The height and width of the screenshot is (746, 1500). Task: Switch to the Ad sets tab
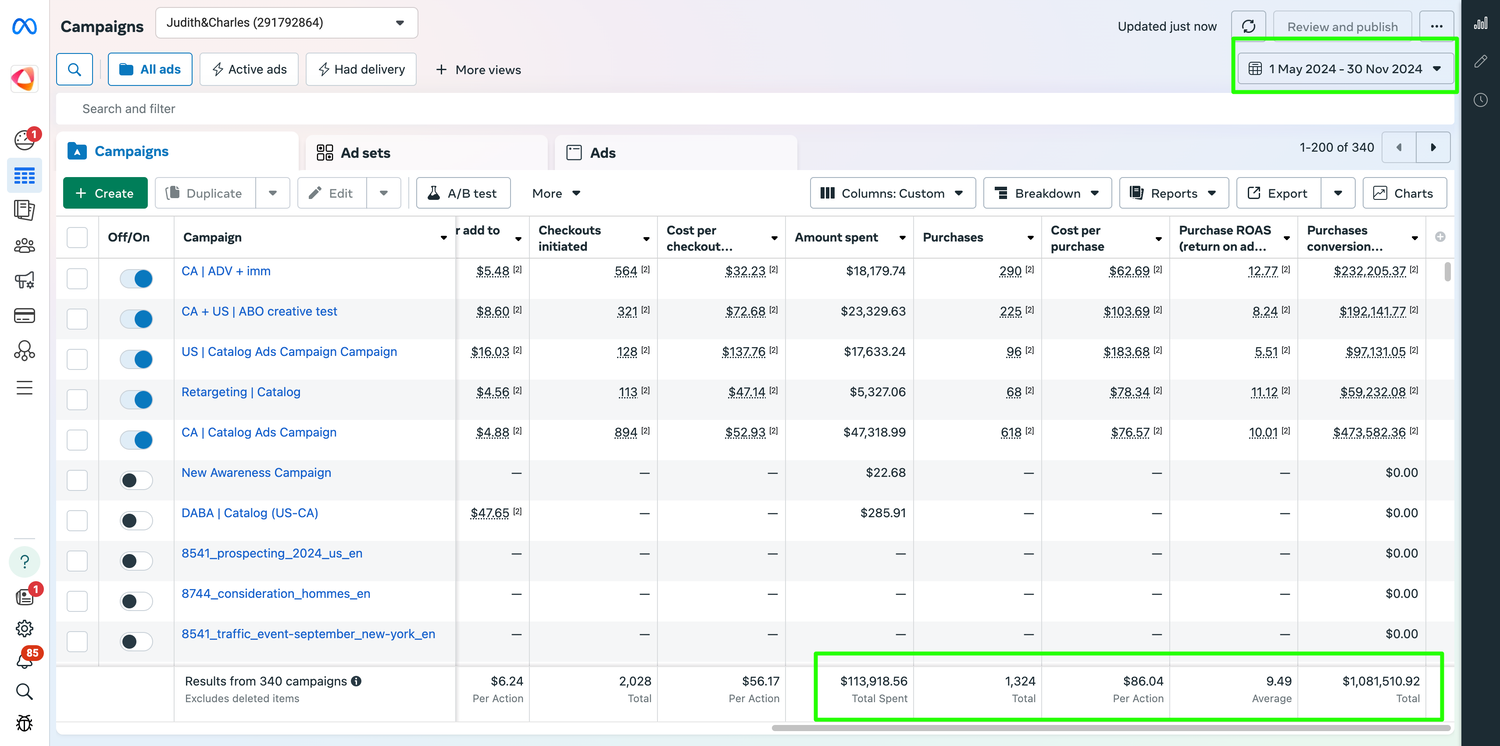pos(427,153)
